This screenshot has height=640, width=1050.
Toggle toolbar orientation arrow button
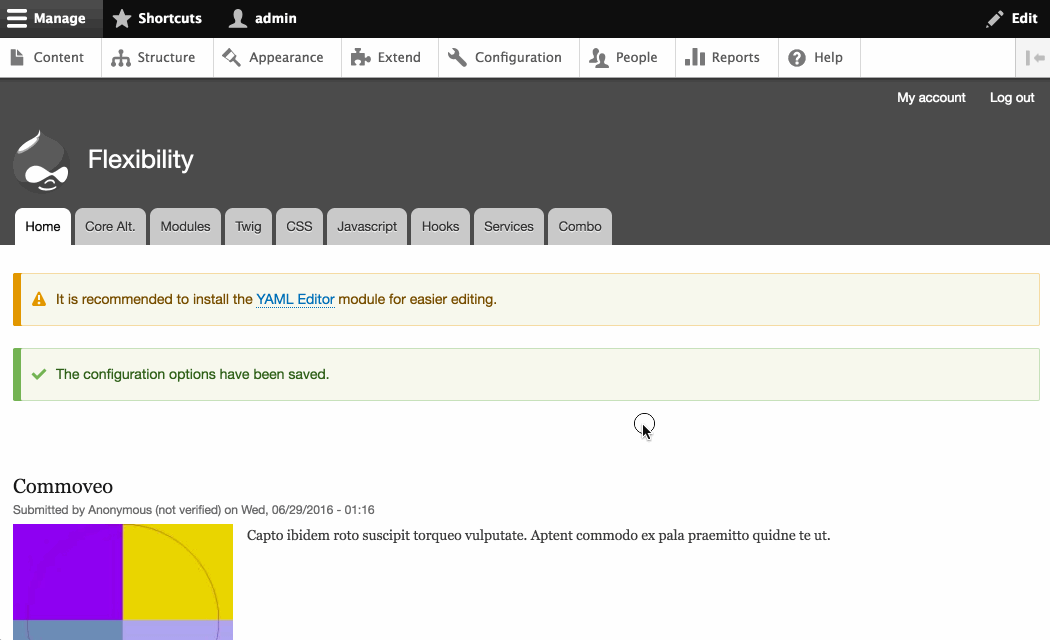point(1033,58)
